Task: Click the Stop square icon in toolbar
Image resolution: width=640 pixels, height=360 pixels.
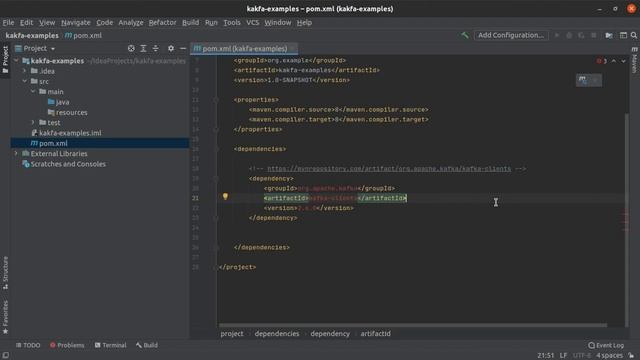Action: point(593,36)
